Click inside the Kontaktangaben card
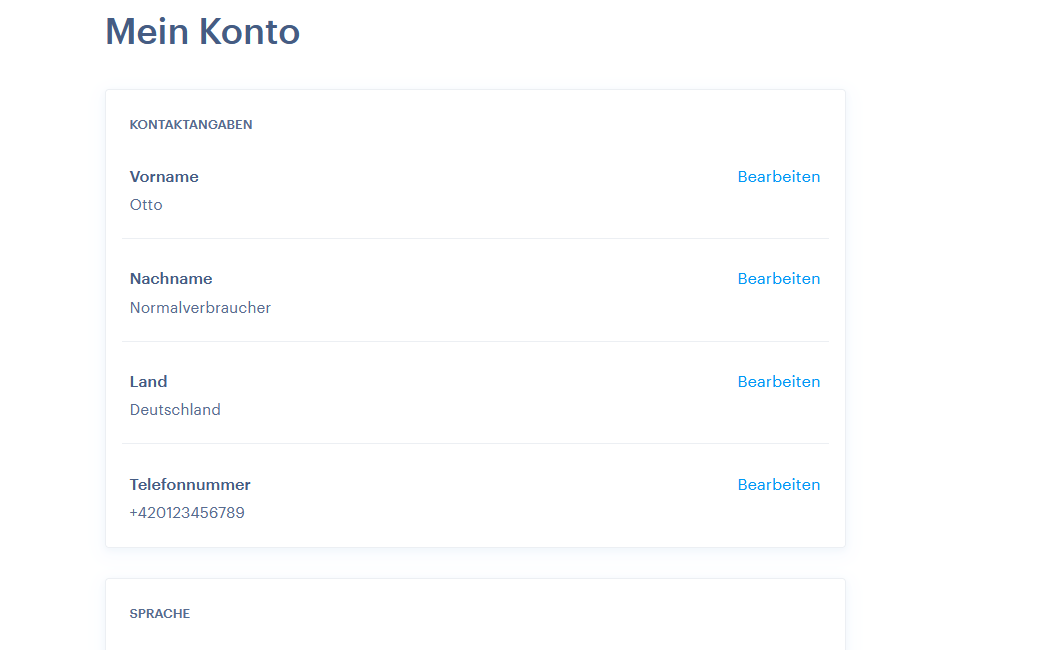Image resolution: width=1056 pixels, height=650 pixels. [x=475, y=320]
